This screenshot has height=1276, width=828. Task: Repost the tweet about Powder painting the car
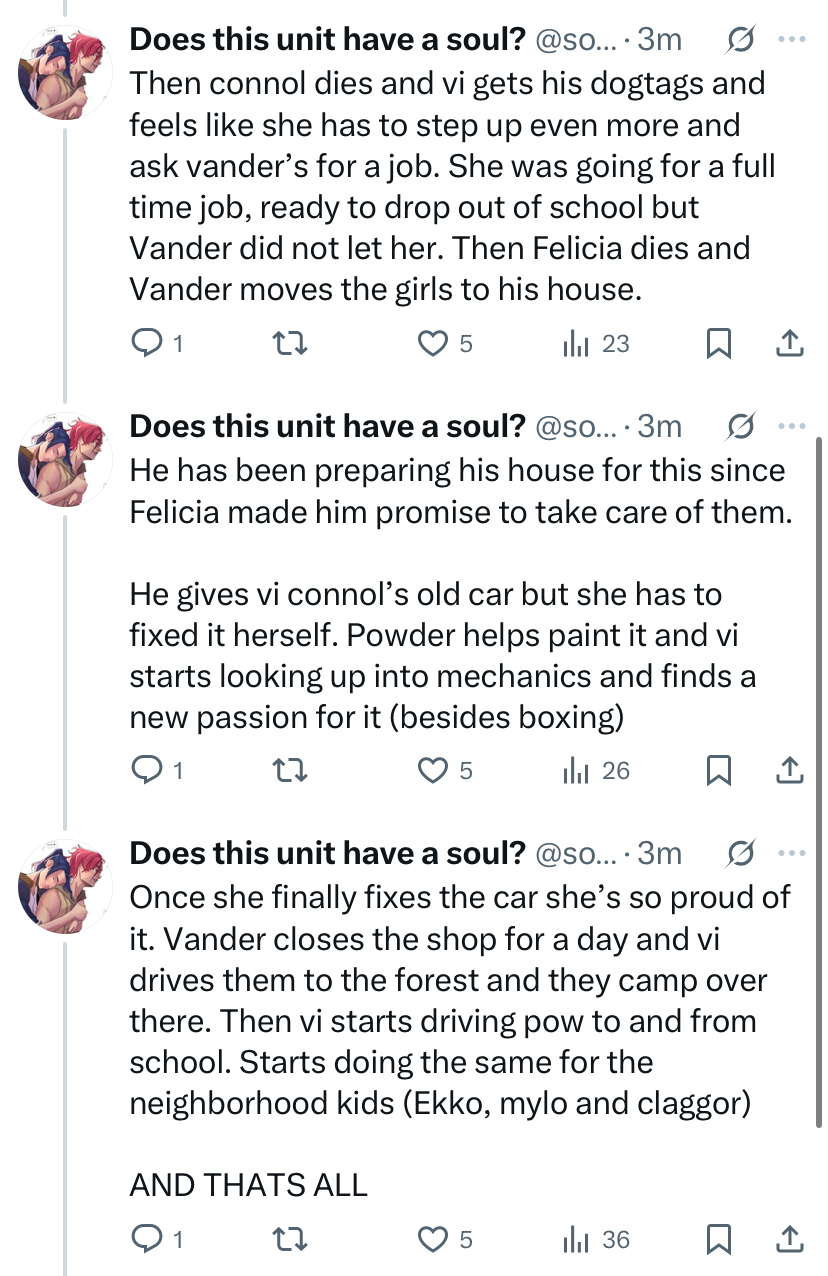coord(290,770)
